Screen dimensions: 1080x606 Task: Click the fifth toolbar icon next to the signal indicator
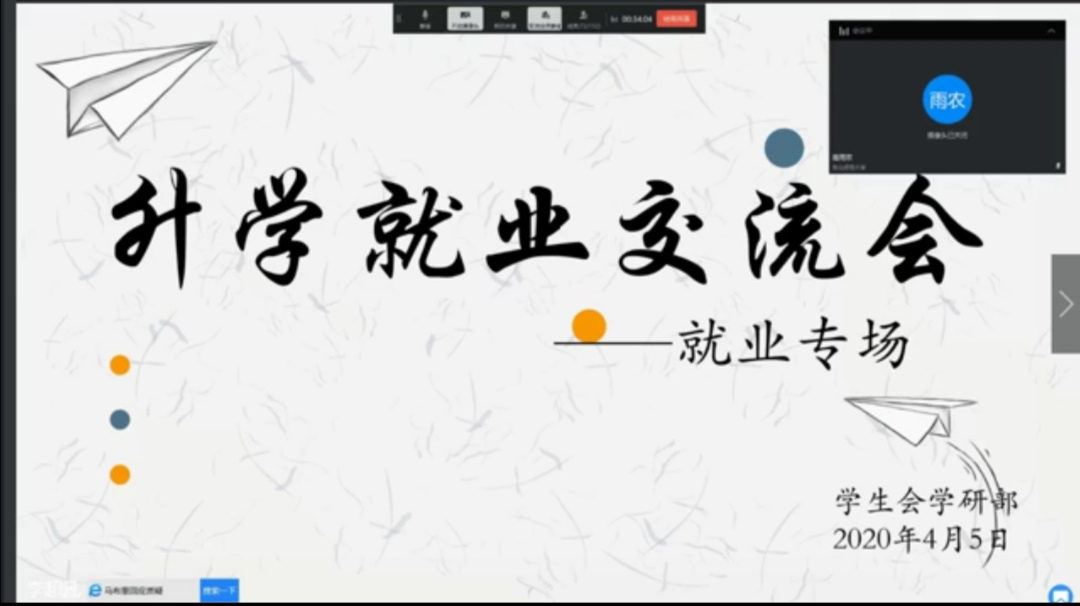coord(584,18)
